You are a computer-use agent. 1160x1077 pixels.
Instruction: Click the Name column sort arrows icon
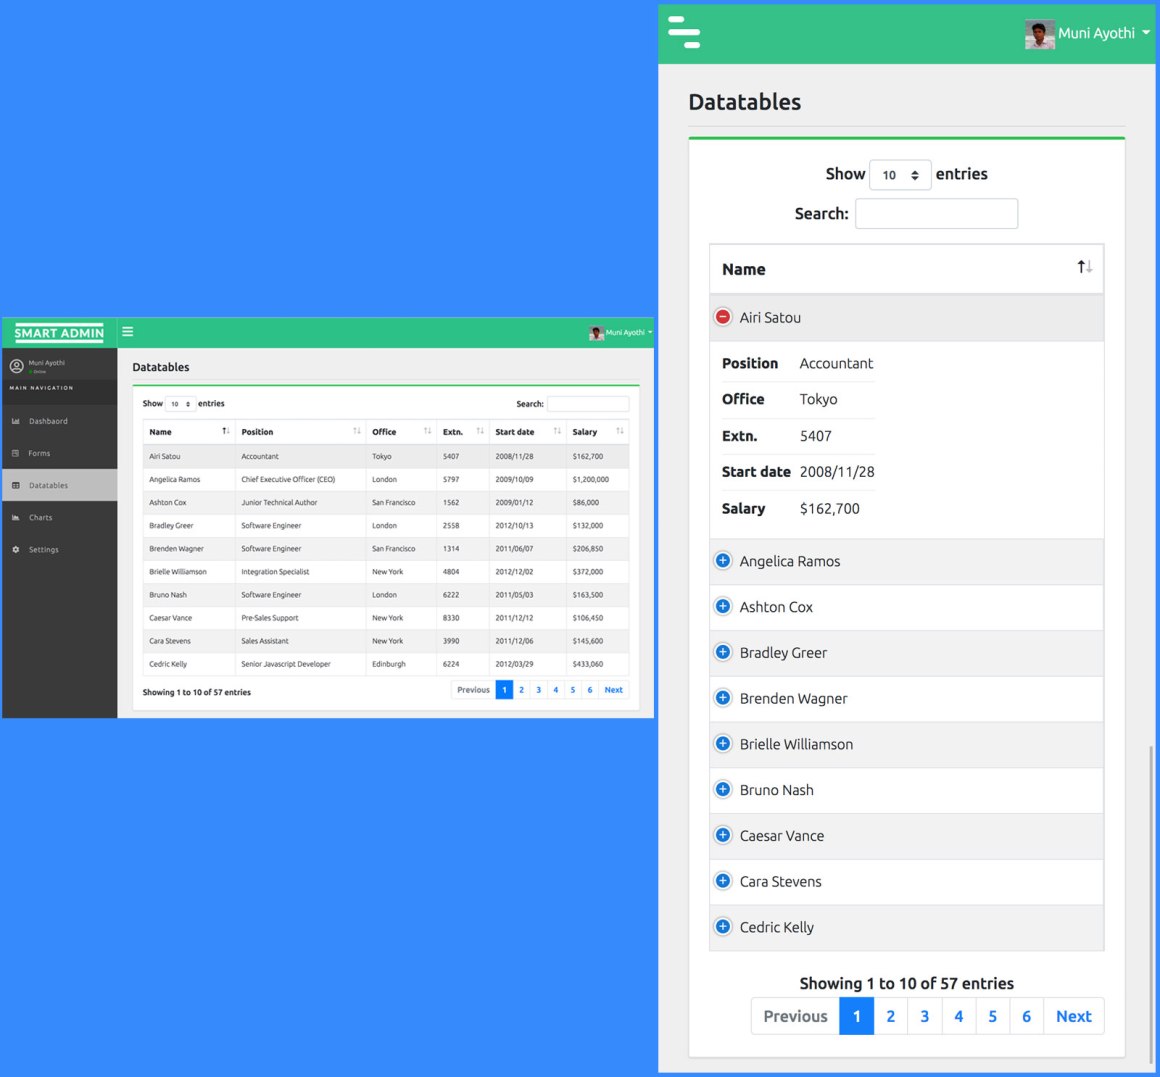[x=1084, y=266]
